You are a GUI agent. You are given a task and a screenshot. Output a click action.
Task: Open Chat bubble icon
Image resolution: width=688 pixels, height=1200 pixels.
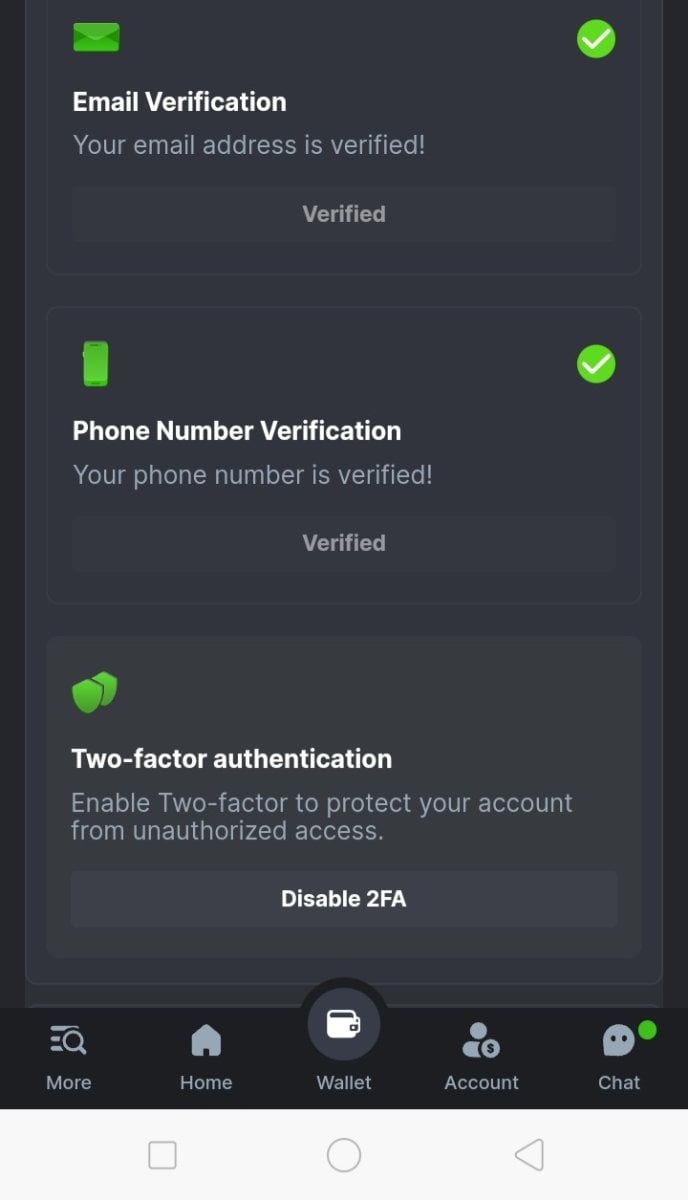[x=619, y=1041]
